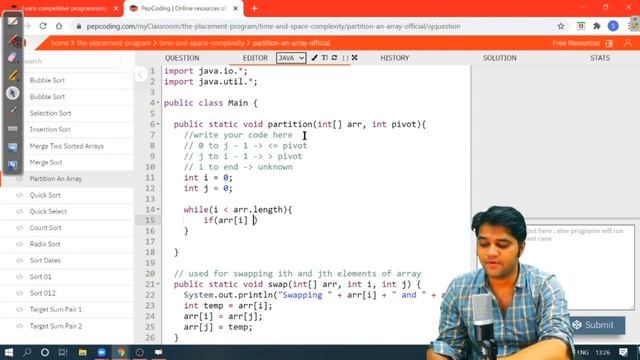Fold the swap method at line 21
The width and height of the screenshot is (640, 360).
click(x=158, y=284)
